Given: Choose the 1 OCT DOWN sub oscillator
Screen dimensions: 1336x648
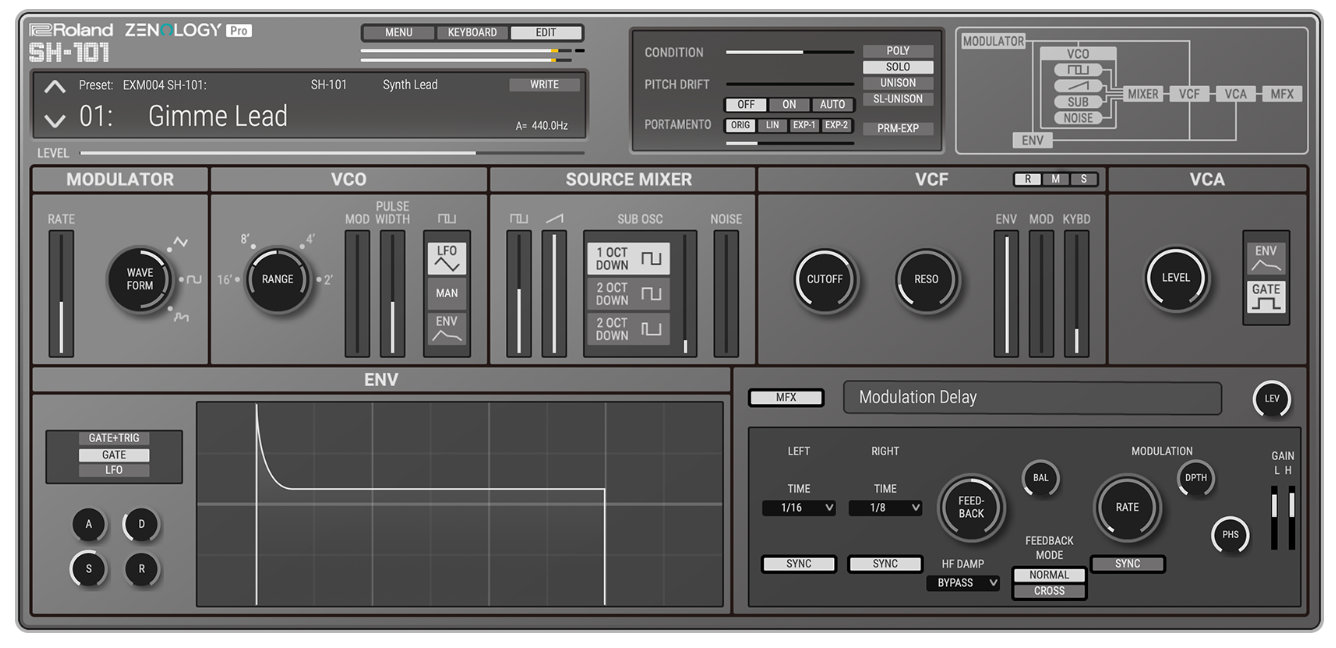Looking at the screenshot, I should [x=628, y=259].
